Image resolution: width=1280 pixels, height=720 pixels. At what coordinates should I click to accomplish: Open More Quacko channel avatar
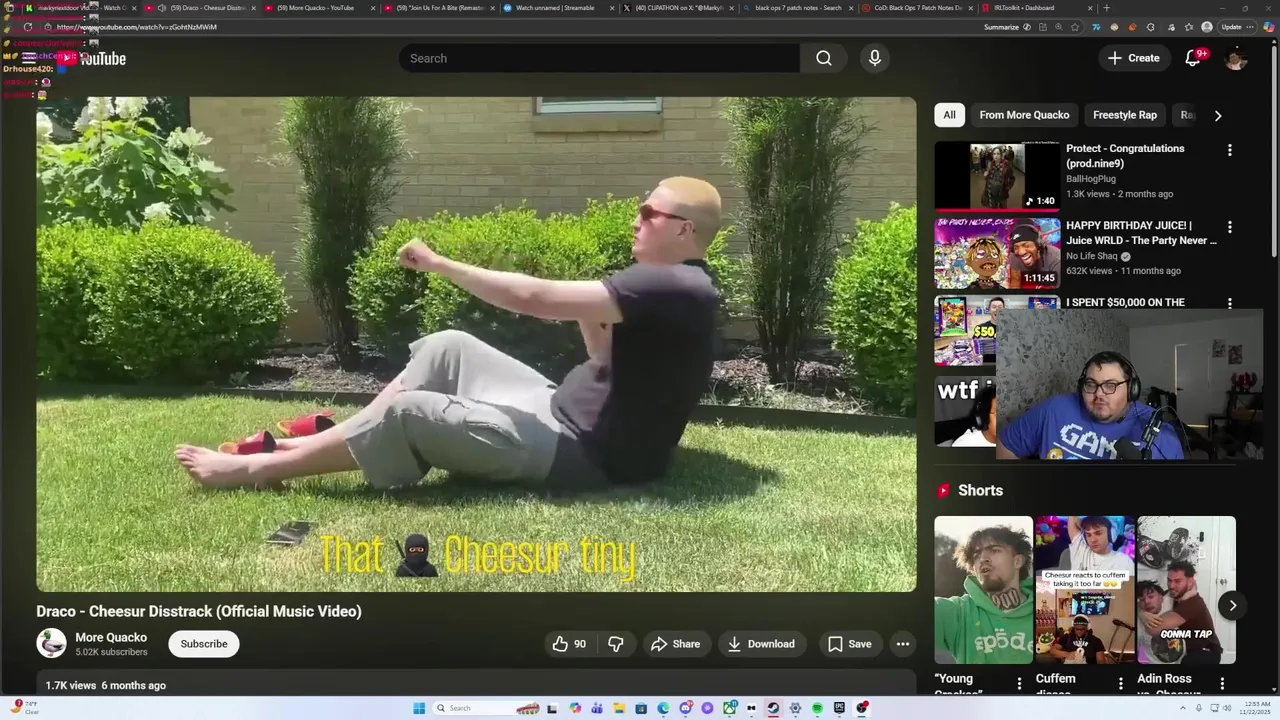point(51,643)
